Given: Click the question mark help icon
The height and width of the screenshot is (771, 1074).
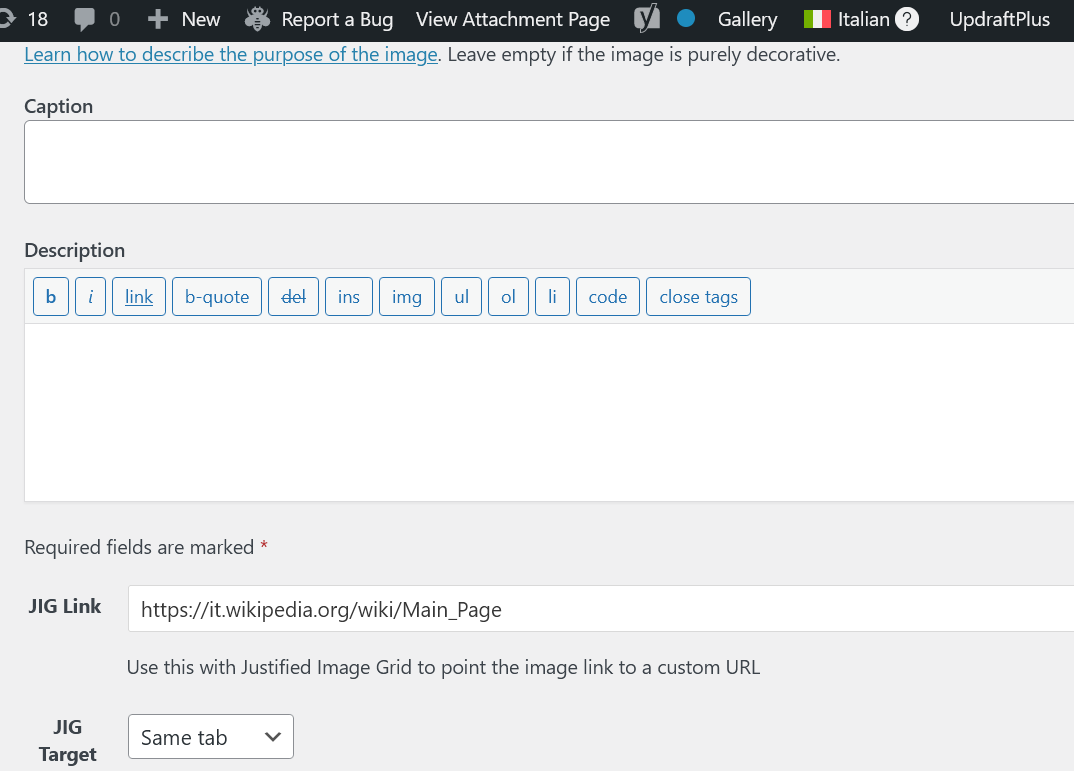Looking at the screenshot, I should point(906,19).
